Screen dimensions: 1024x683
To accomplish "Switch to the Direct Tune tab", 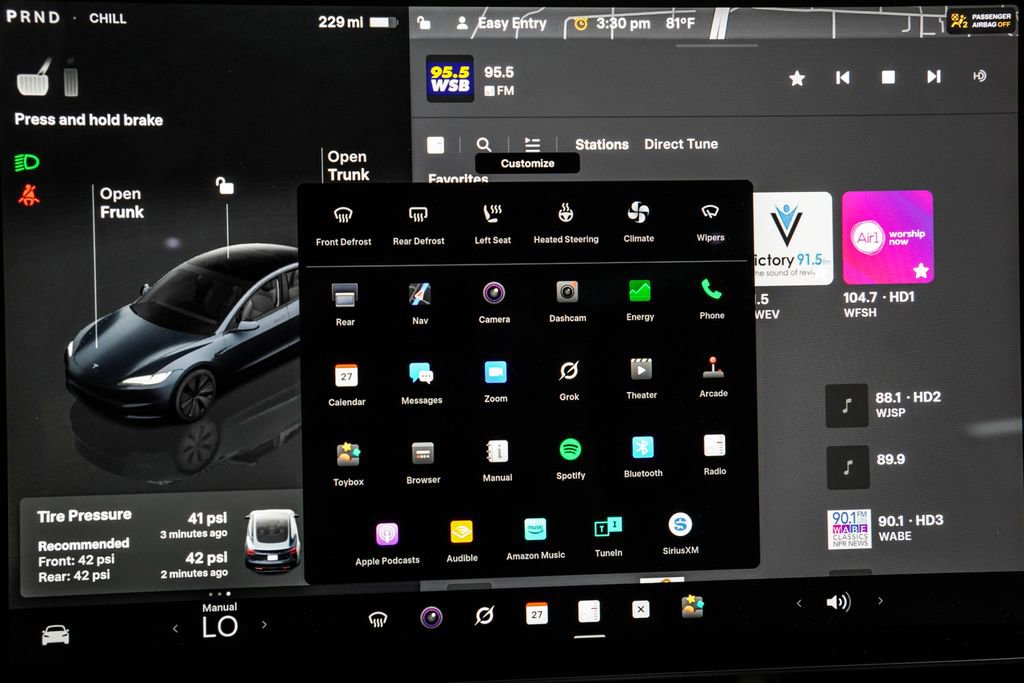I will 681,144.
